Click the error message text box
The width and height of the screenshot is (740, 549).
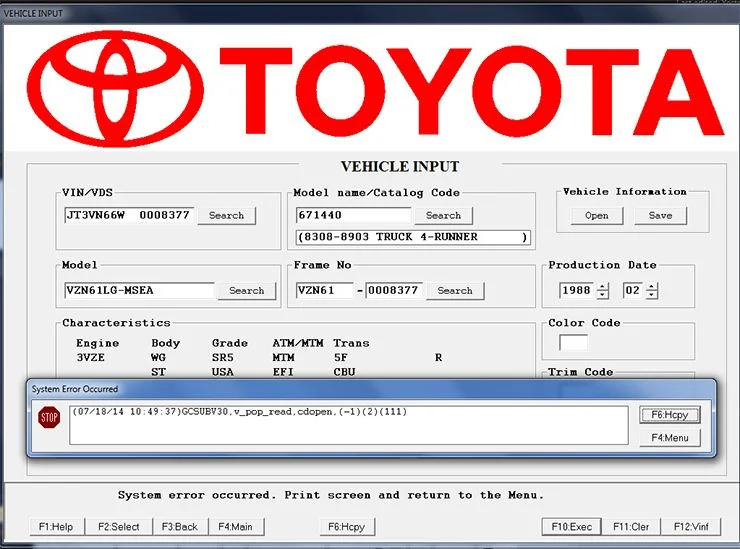tap(349, 425)
